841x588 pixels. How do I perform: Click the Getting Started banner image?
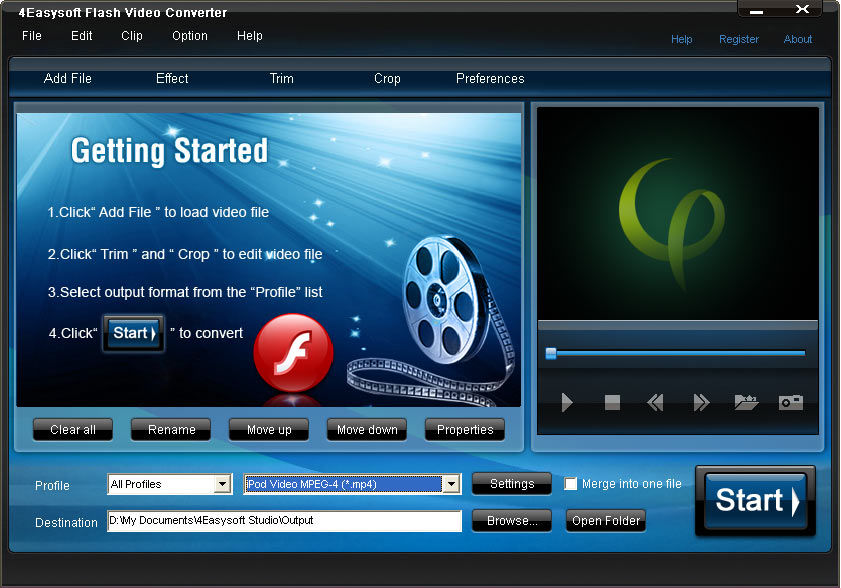[x=269, y=260]
